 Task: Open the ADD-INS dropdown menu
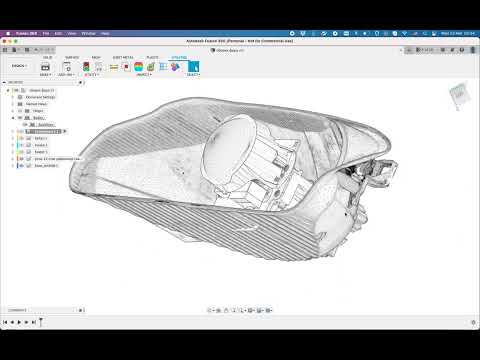point(66,75)
